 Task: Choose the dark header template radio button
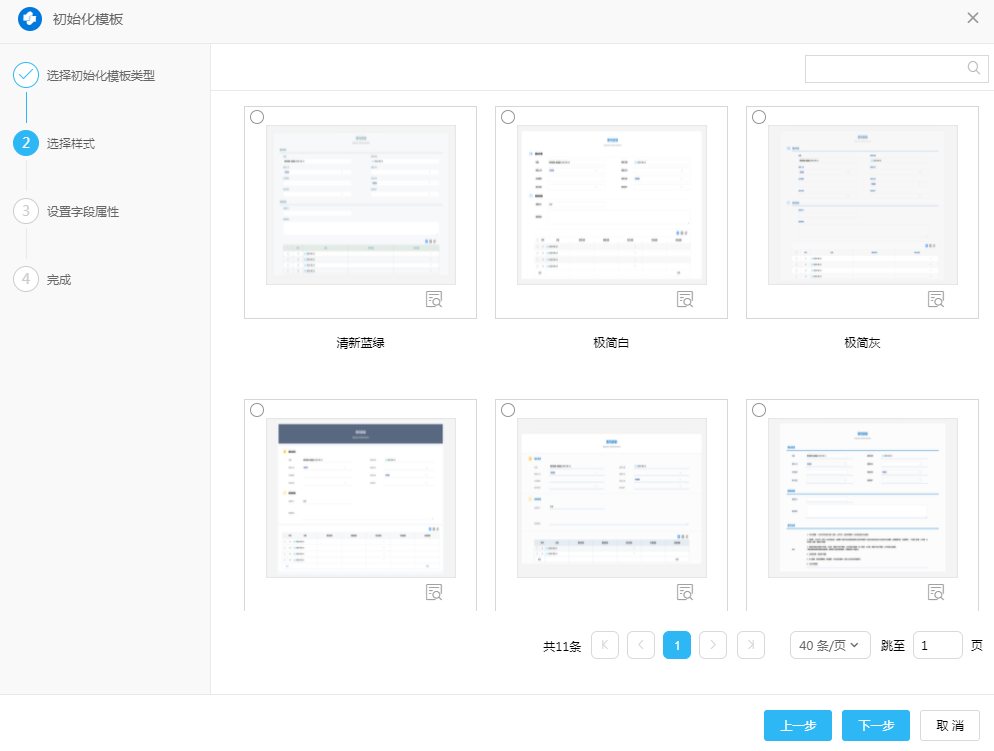(257, 410)
